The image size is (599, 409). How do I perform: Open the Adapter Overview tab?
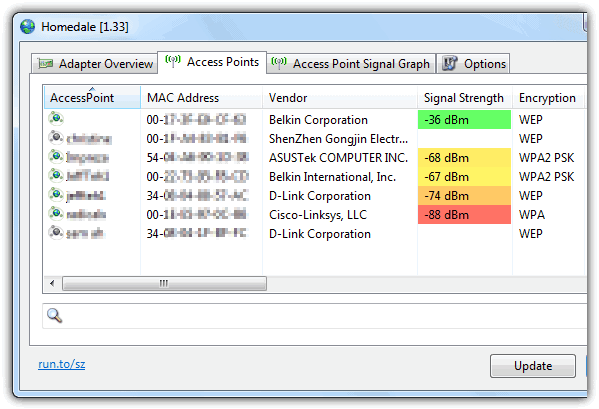[94, 63]
